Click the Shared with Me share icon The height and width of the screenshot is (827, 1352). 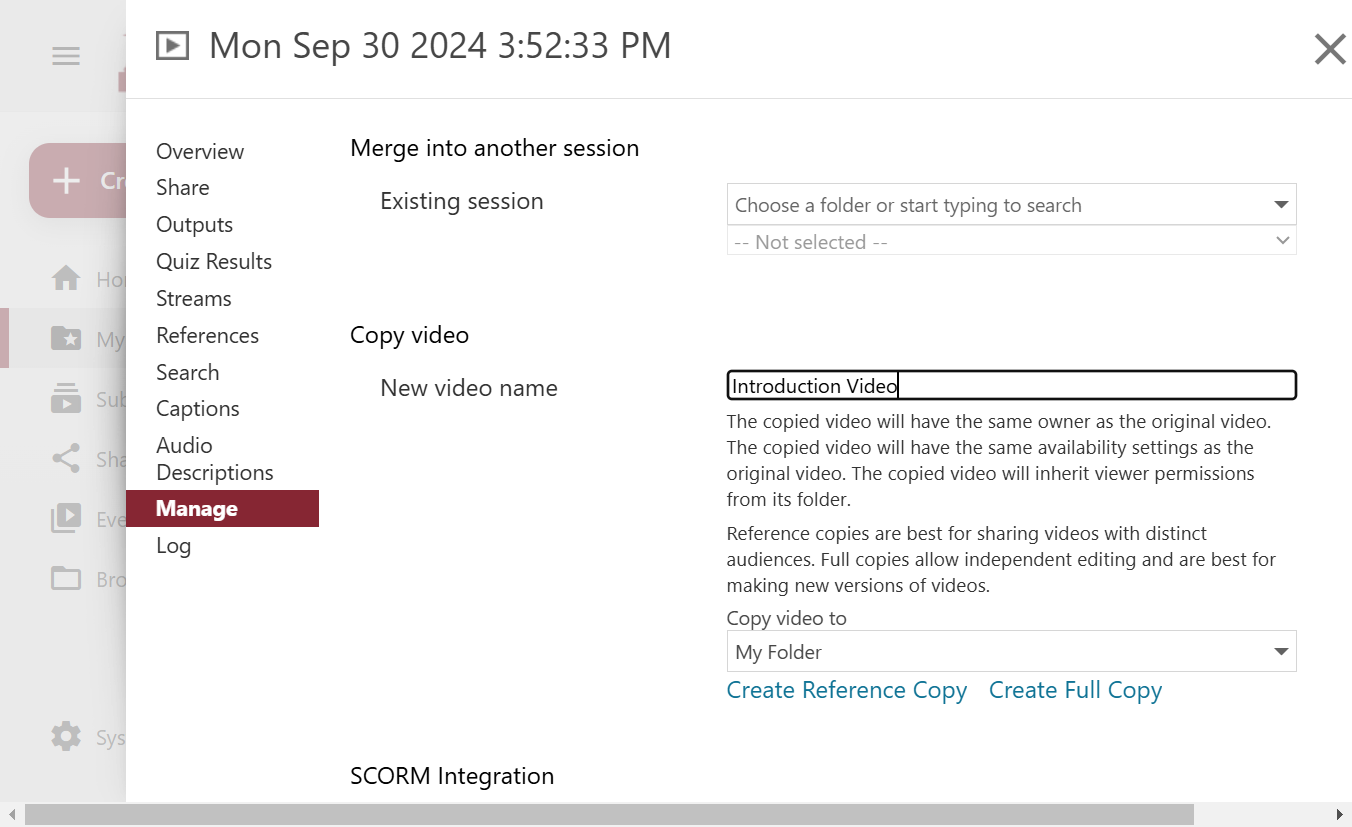[x=66, y=459]
